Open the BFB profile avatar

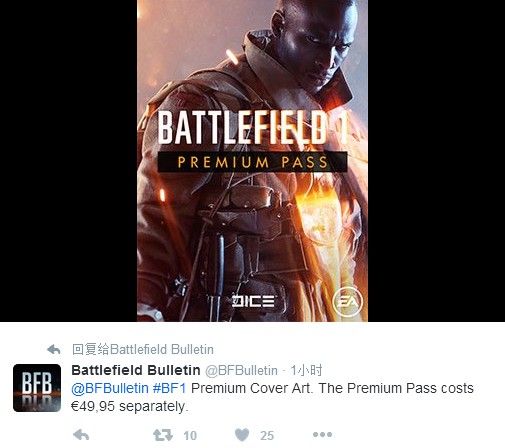[x=37, y=388]
